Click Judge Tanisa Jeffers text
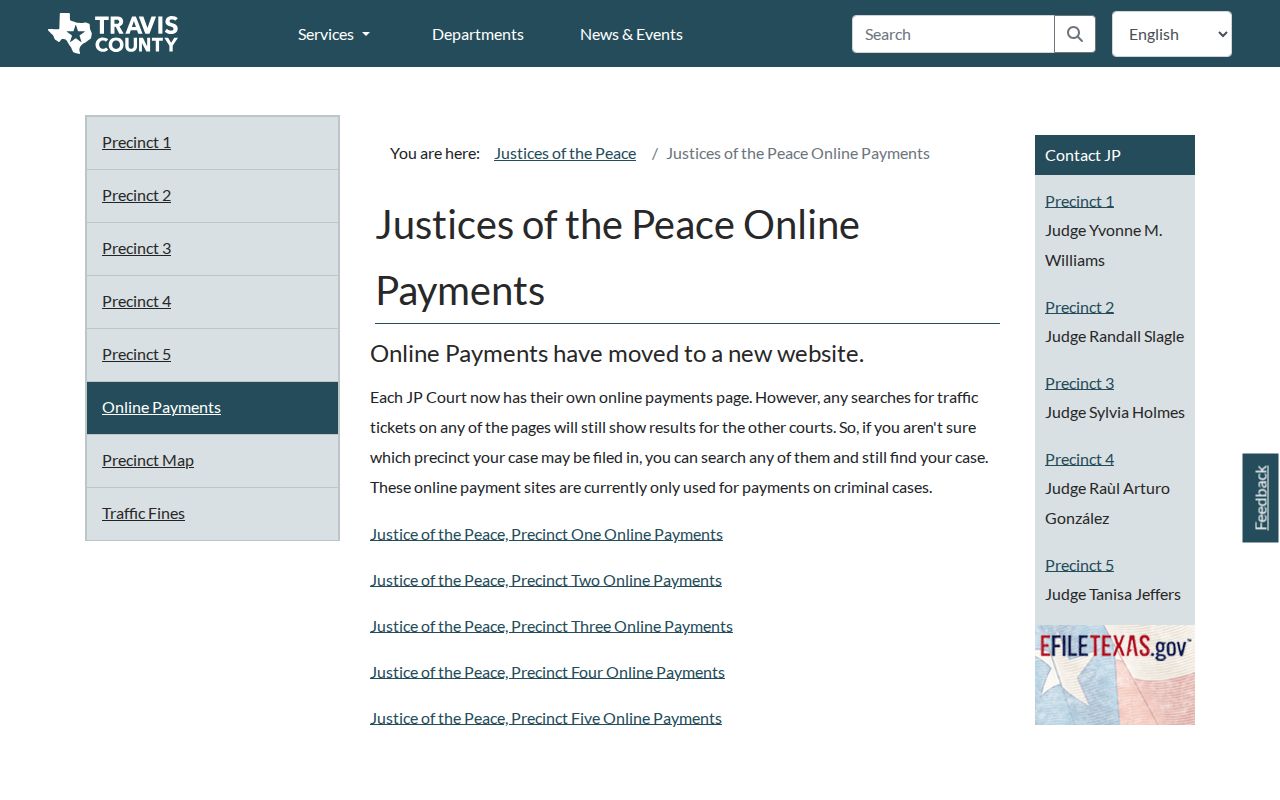The height and width of the screenshot is (800, 1280). 1113,594
